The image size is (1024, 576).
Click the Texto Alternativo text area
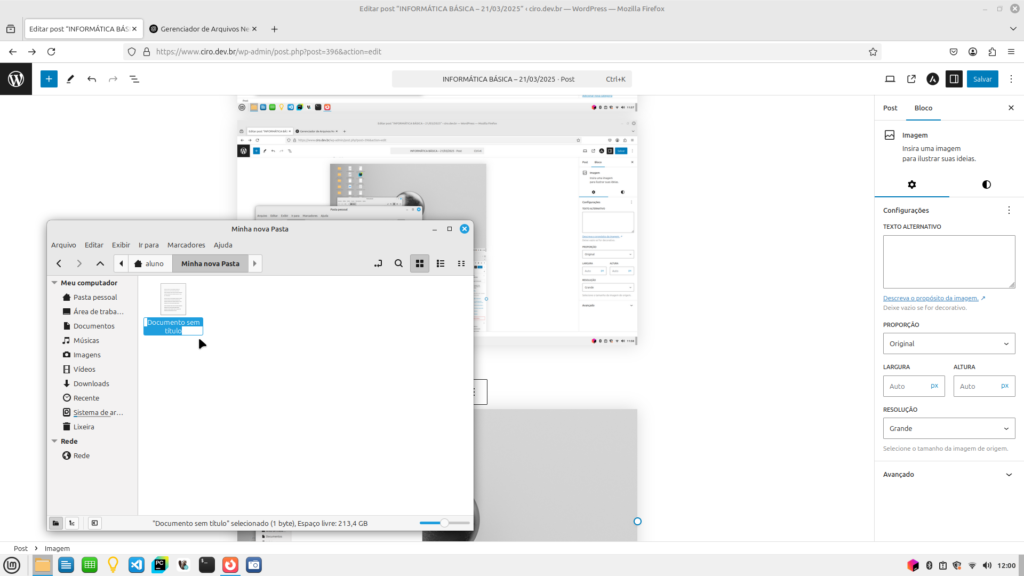click(x=949, y=262)
